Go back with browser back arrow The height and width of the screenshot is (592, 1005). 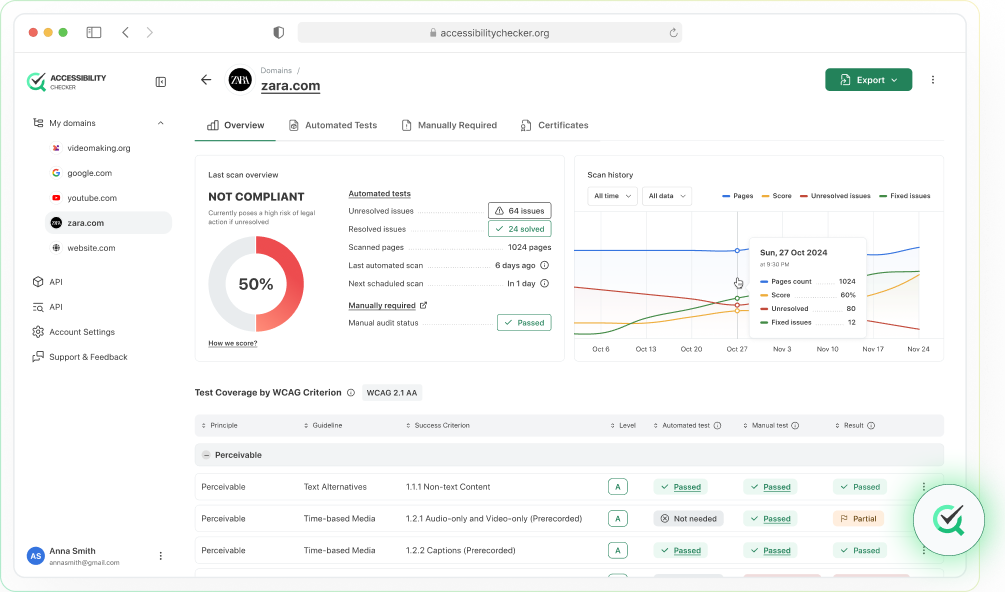pyautogui.click(x=126, y=32)
